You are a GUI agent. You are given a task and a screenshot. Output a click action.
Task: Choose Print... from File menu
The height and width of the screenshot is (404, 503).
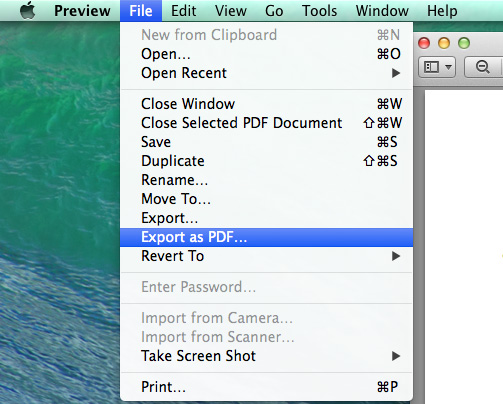[266, 387]
